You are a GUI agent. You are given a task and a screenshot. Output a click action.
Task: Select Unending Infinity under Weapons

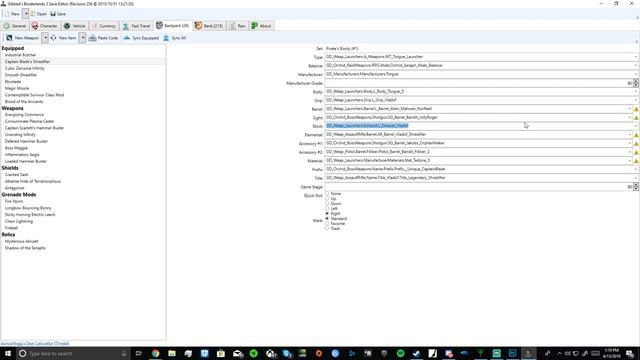20,135
